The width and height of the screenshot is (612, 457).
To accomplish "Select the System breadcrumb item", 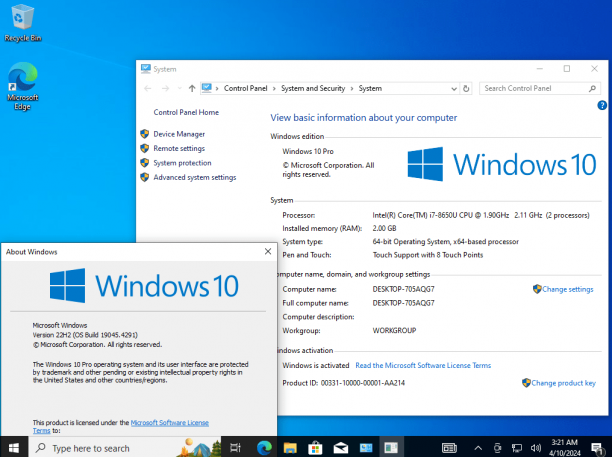I will pyautogui.click(x=370, y=89).
